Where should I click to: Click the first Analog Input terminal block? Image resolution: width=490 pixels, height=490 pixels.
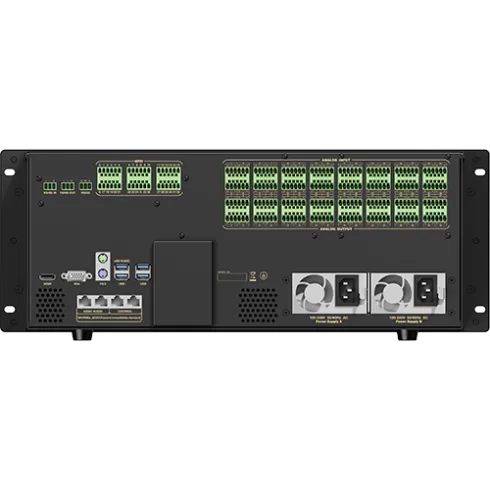[237, 178]
